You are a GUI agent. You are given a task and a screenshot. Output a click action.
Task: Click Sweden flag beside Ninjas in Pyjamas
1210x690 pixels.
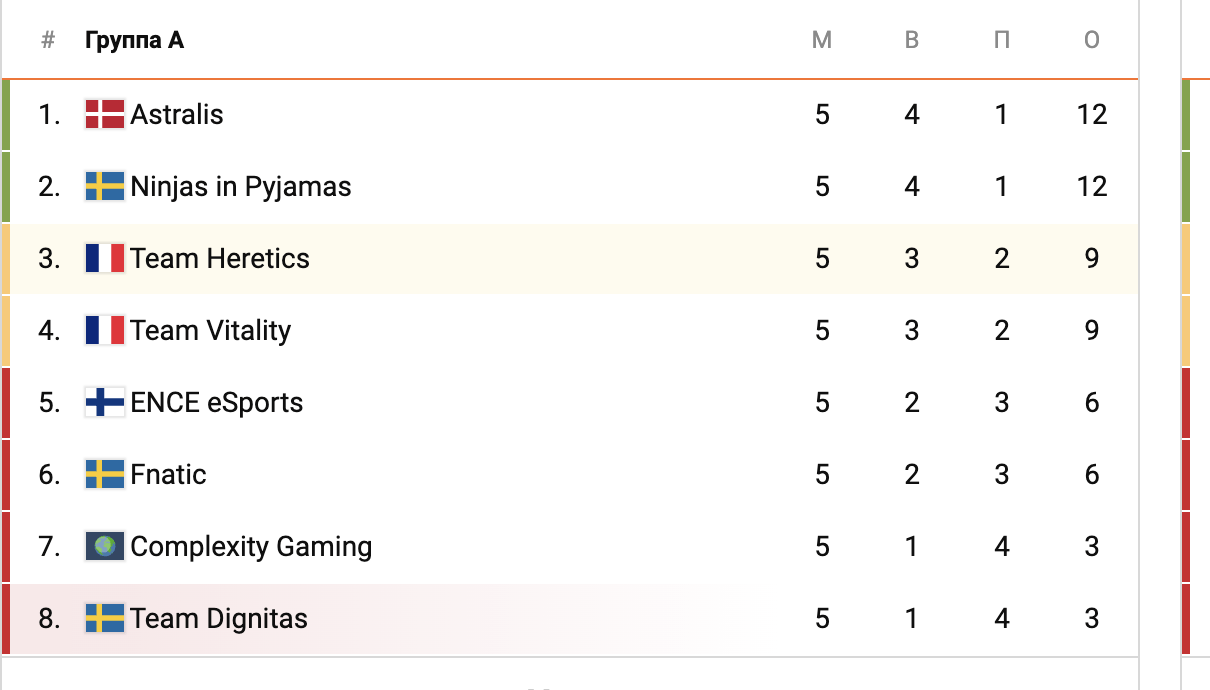pos(105,186)
